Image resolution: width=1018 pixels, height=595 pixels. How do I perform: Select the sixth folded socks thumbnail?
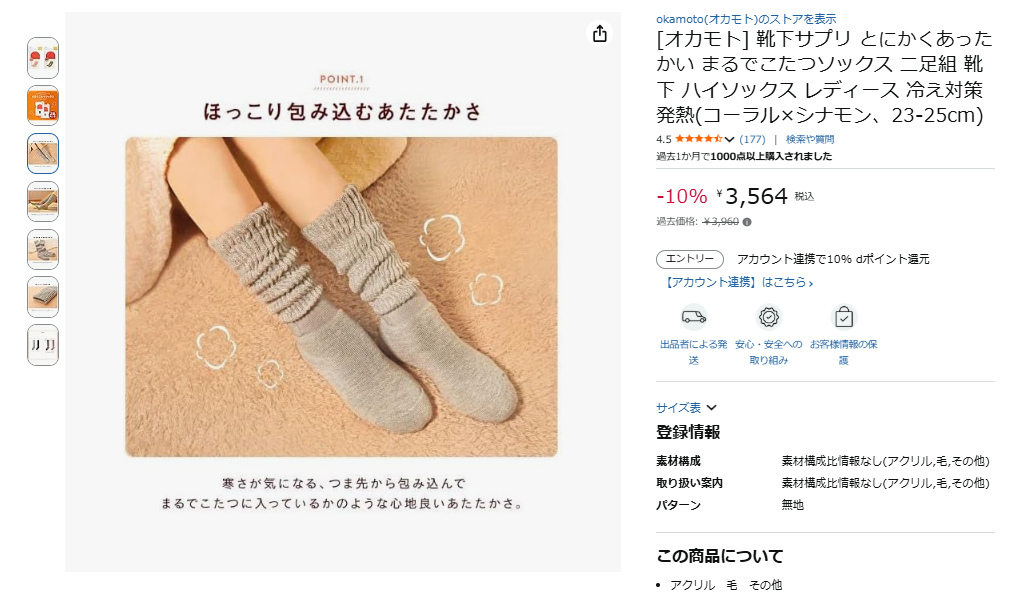tap(43, 297)
